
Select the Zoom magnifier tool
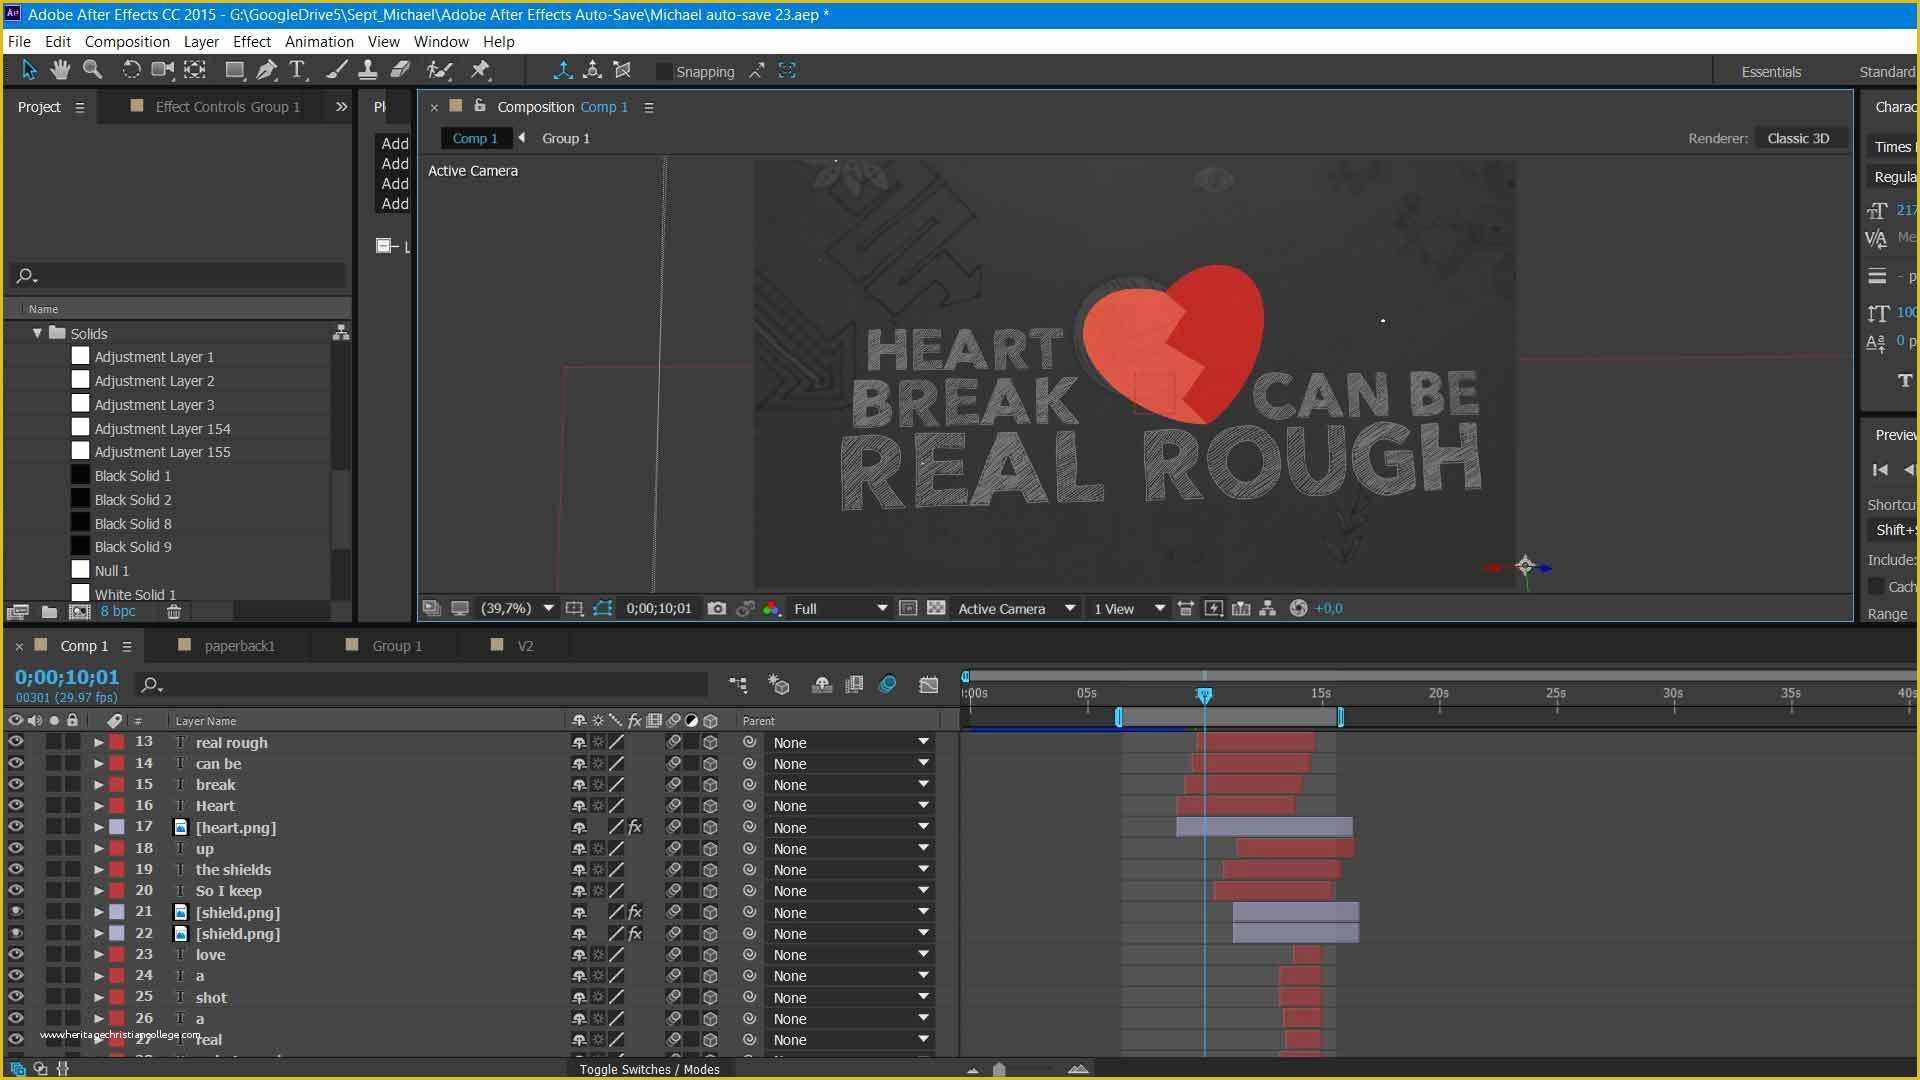tap(93, 70)
